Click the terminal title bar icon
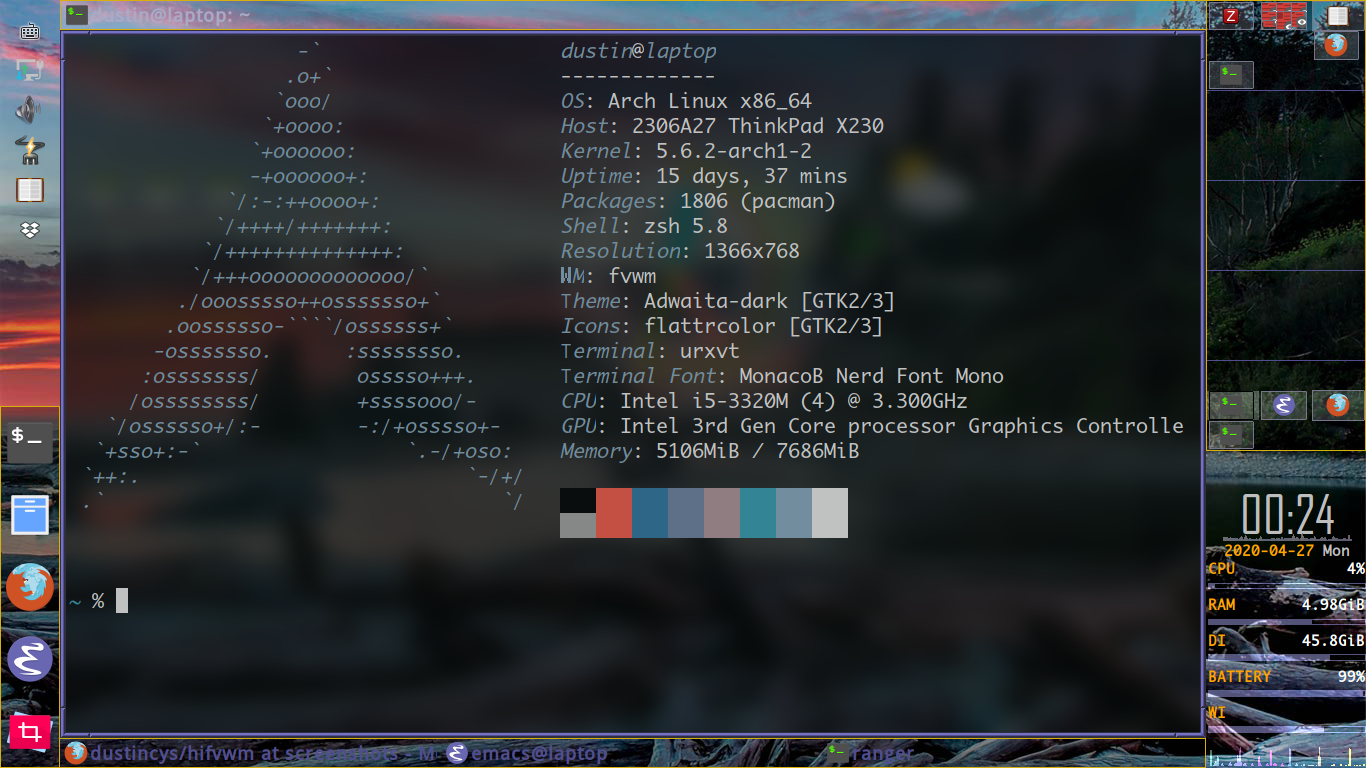Viewport: 1366px width, 768px height. pos(77,15)
